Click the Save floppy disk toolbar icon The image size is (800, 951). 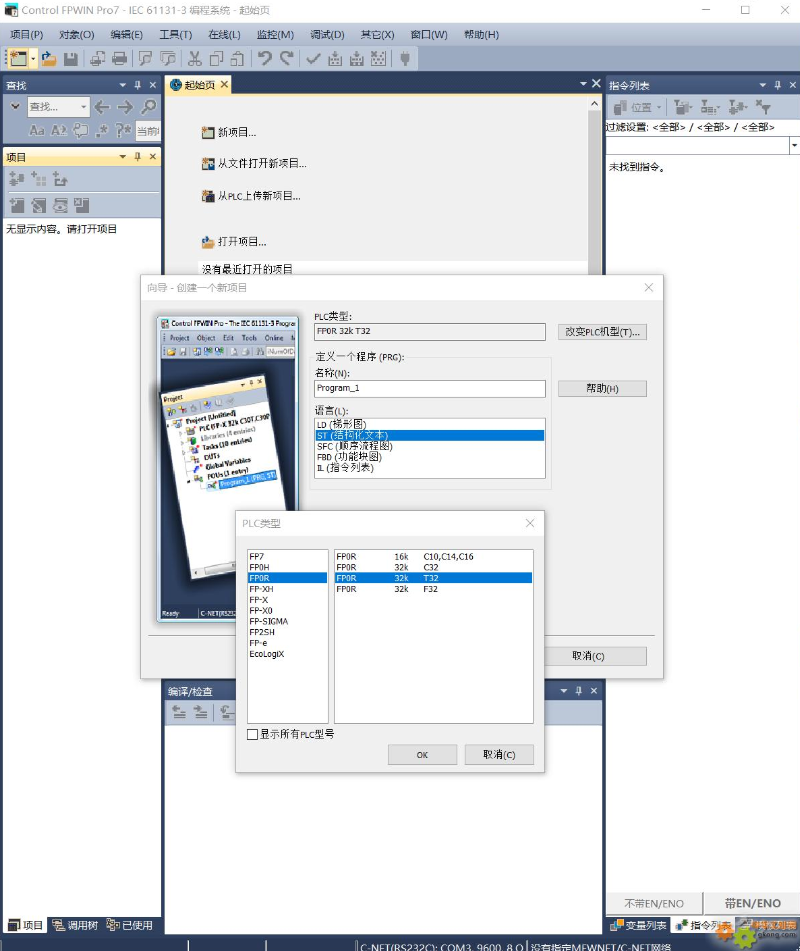coord(71,59)
